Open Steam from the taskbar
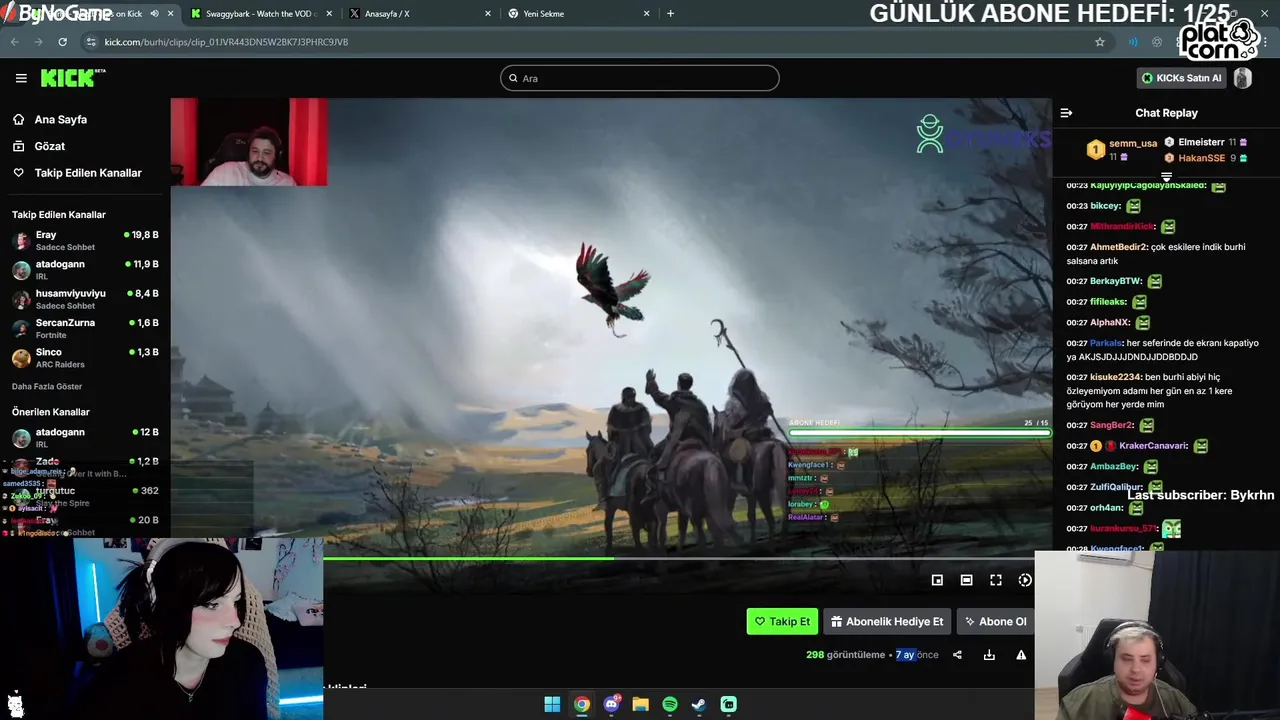This screenshot has width=1280, height=720. (x=699, y=705)
